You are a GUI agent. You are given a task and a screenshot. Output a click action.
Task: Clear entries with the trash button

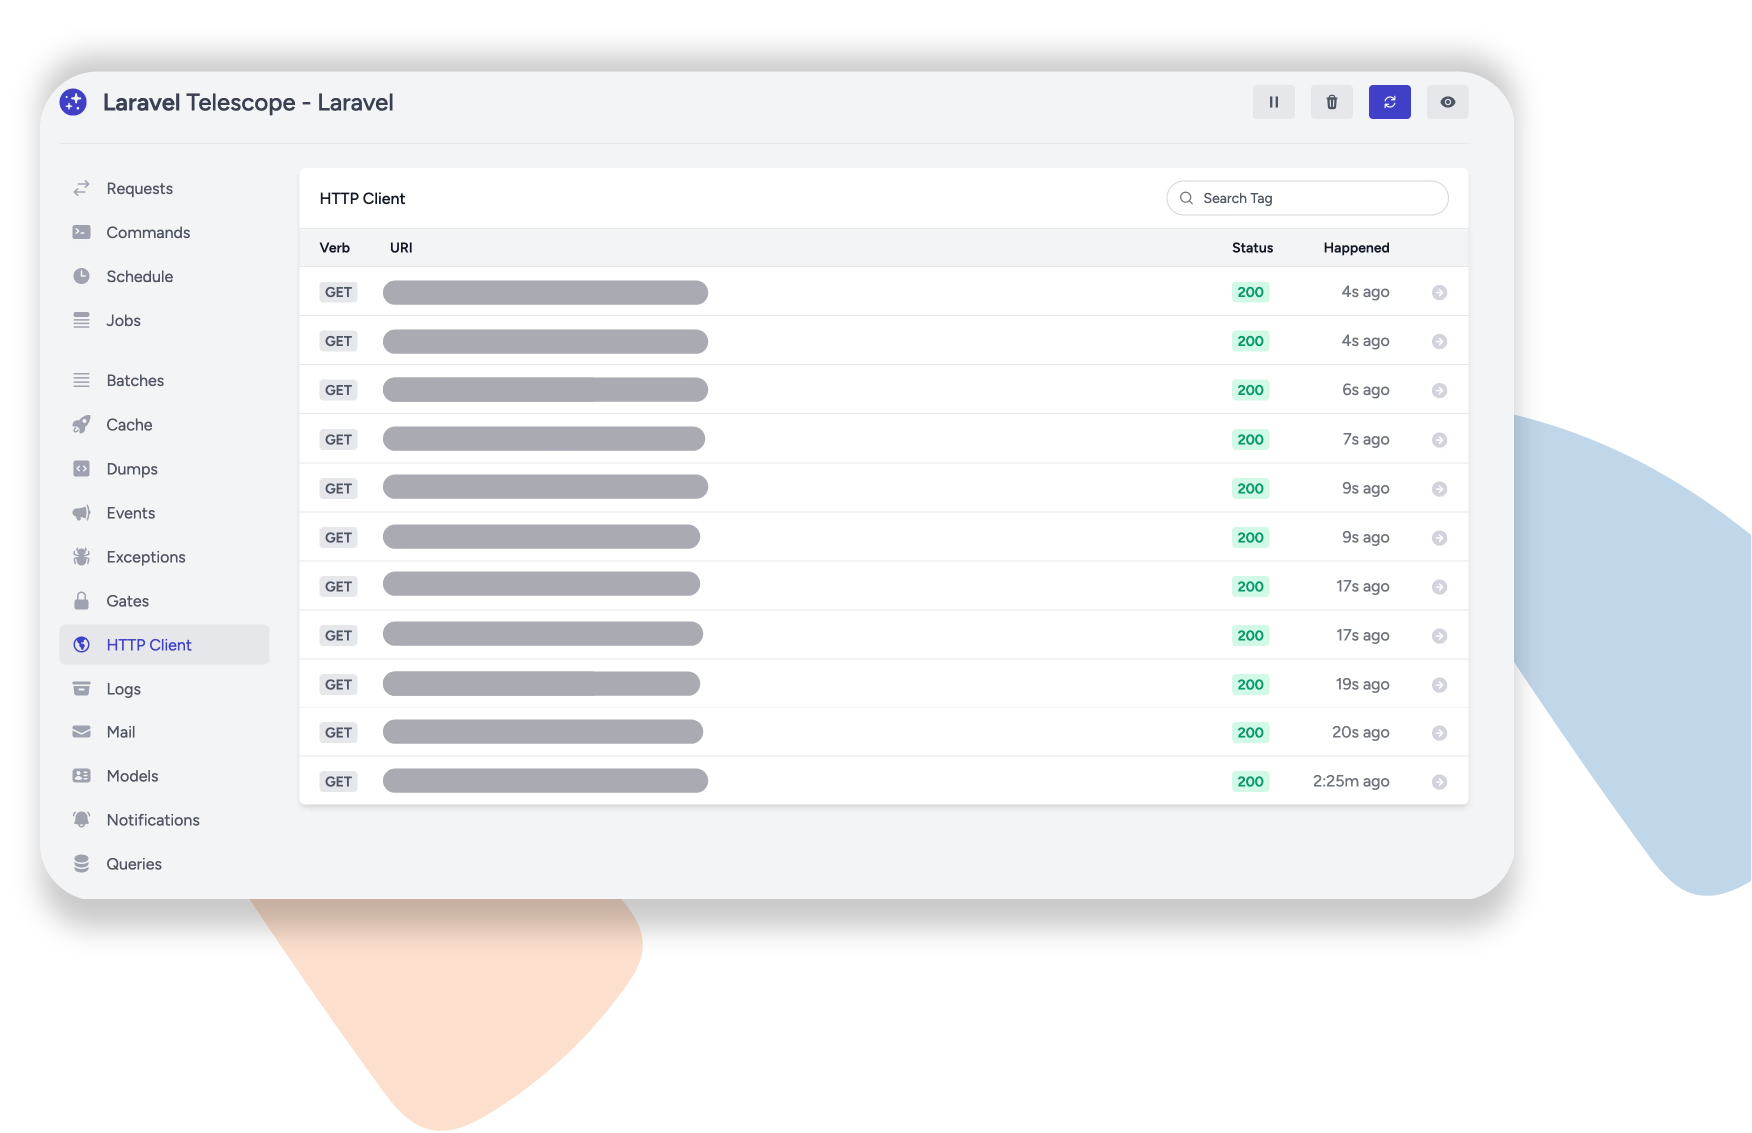click(x=1331, y=102)
